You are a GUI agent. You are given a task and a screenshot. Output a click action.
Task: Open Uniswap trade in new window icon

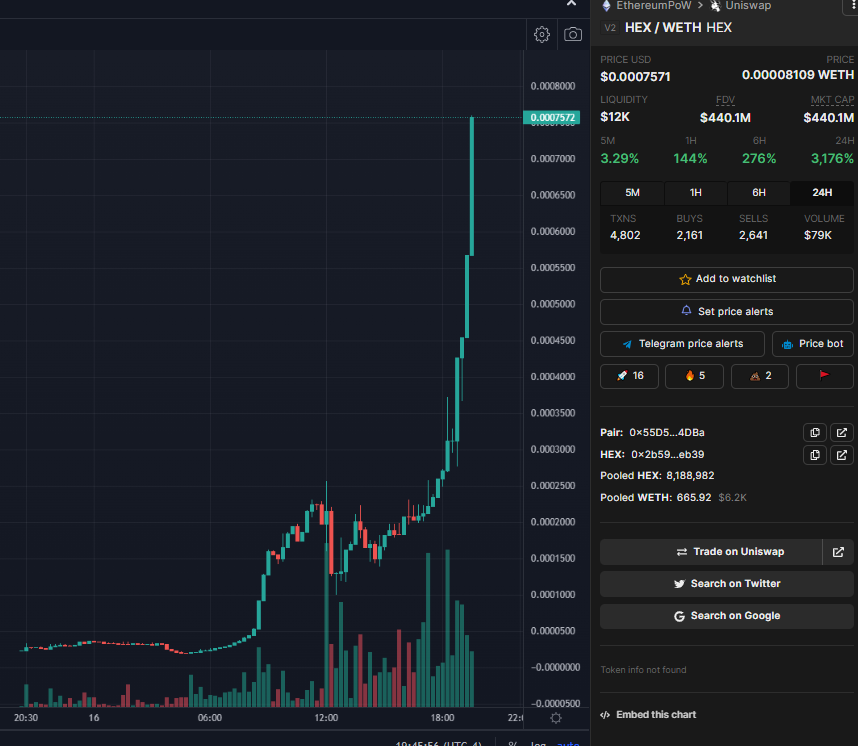(x=838, y=552)
